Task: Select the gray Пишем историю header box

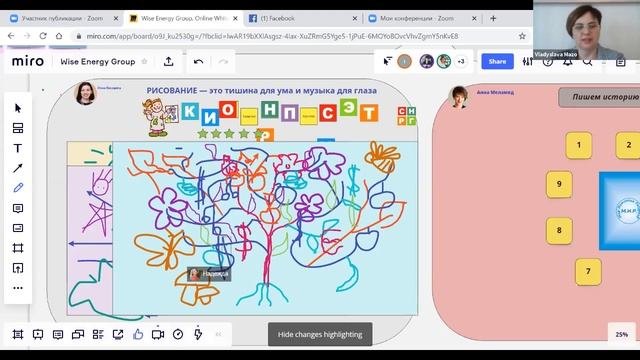Action: pos(599,97)
